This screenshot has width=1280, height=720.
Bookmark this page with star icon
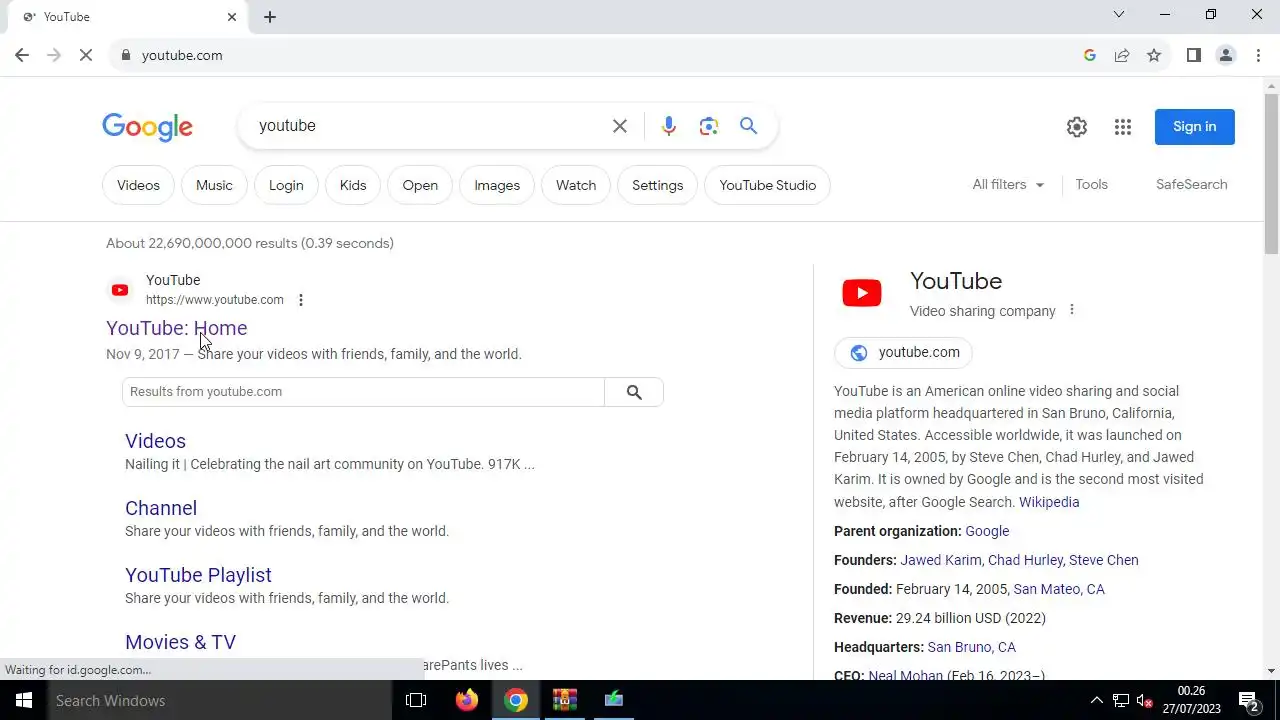click(x=1154, y=55)
